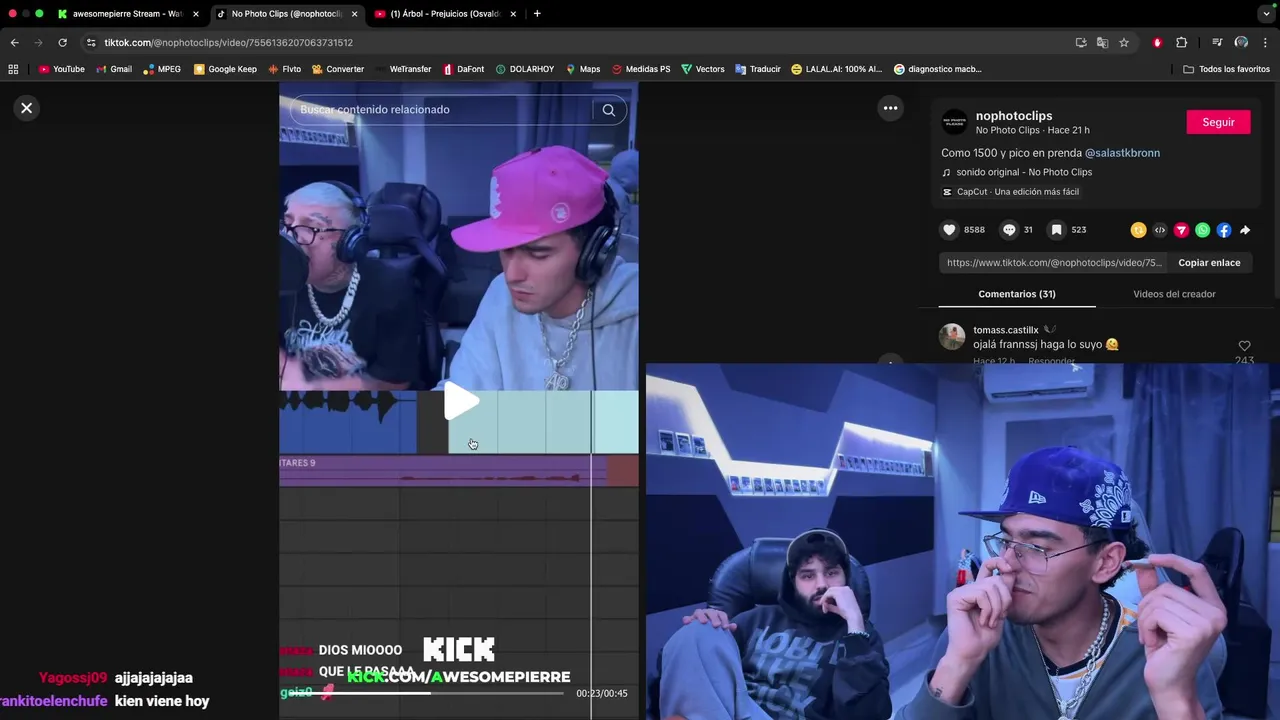
Task: Save the video with the bookmark icon
Action: click(x=1056, y=230)
